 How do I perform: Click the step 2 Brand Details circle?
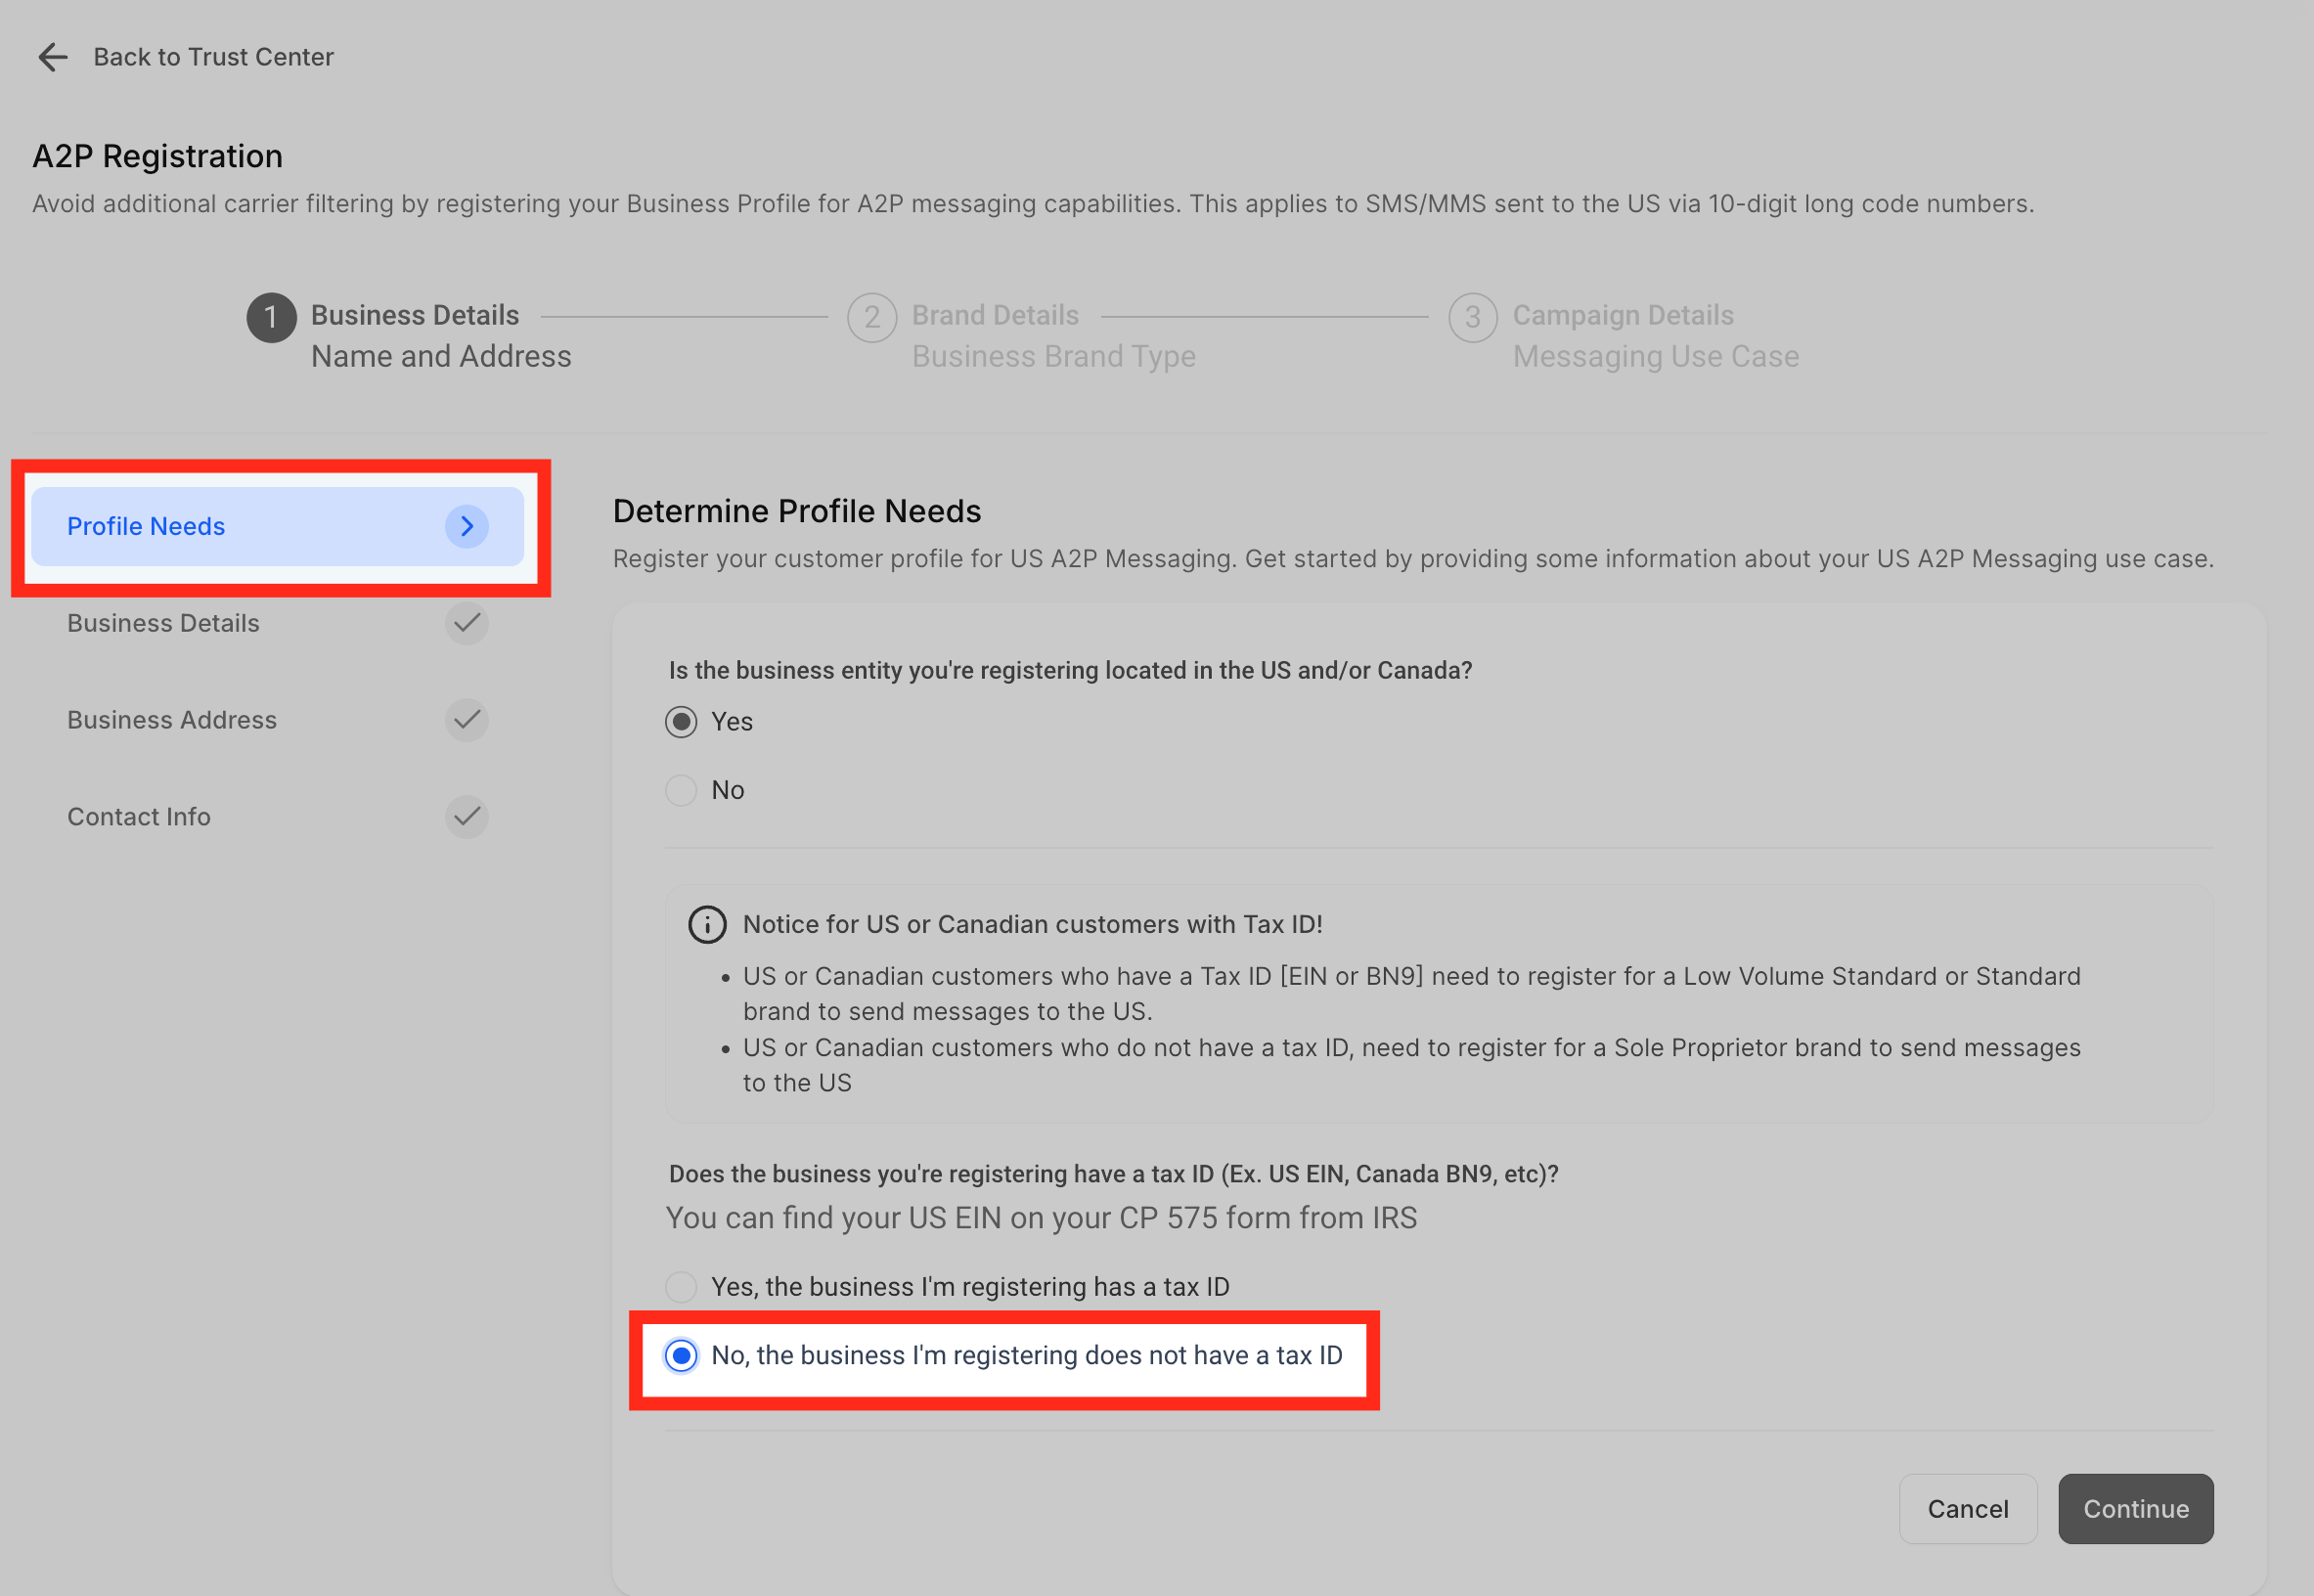click(x=872, y=318)
